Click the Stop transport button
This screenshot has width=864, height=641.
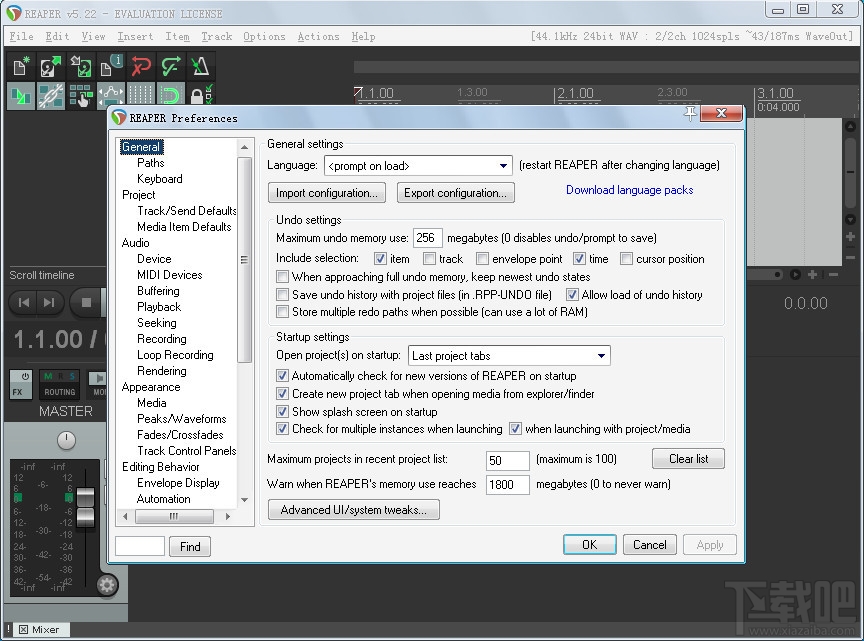pyautogui.click(x=86, y=302)
